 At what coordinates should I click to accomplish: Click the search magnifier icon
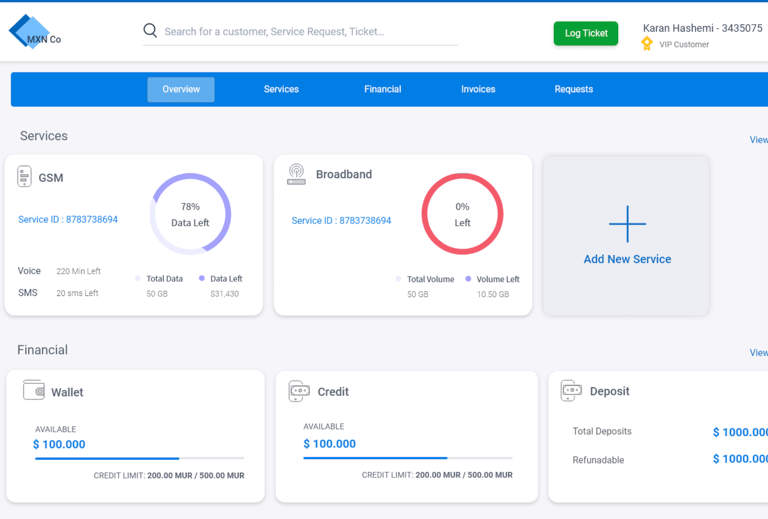tap(150, 30)
